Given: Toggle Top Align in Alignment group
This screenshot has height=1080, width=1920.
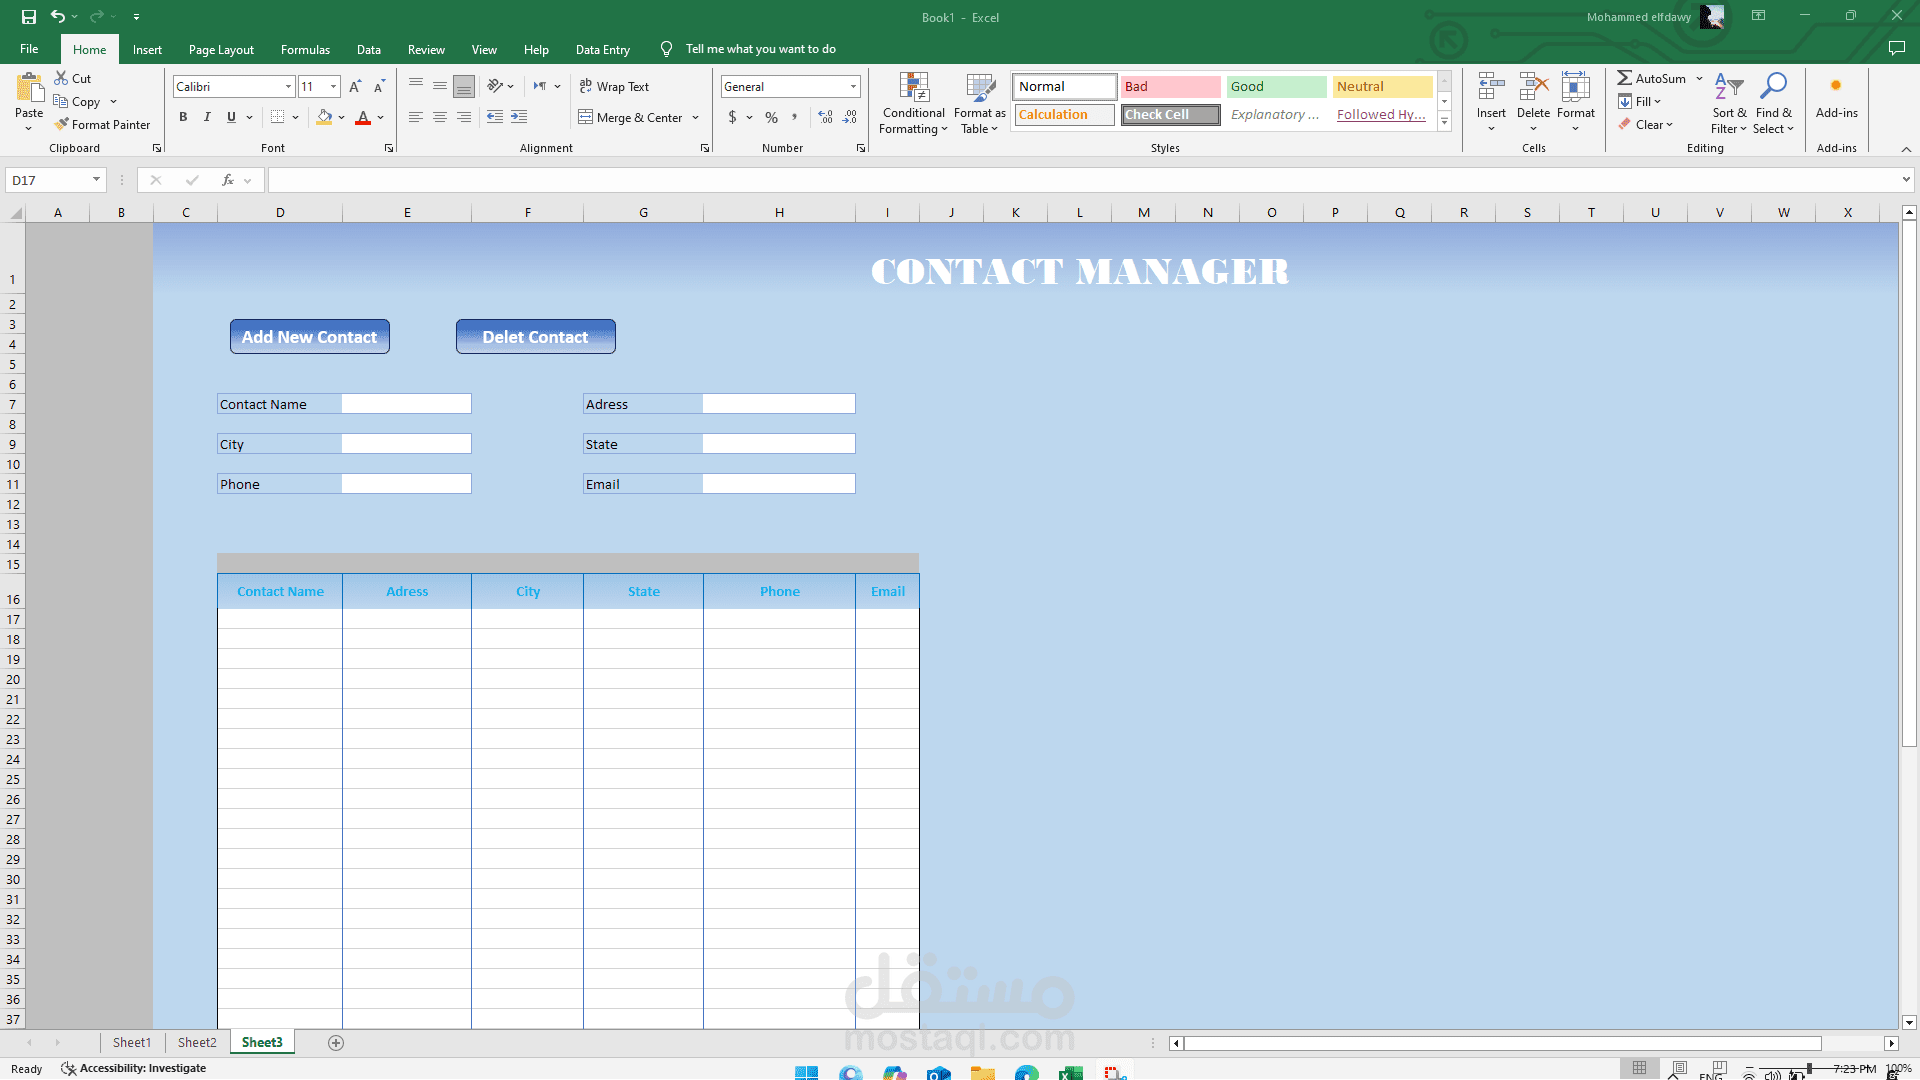Looking at the screenshot, I should 416,86.
